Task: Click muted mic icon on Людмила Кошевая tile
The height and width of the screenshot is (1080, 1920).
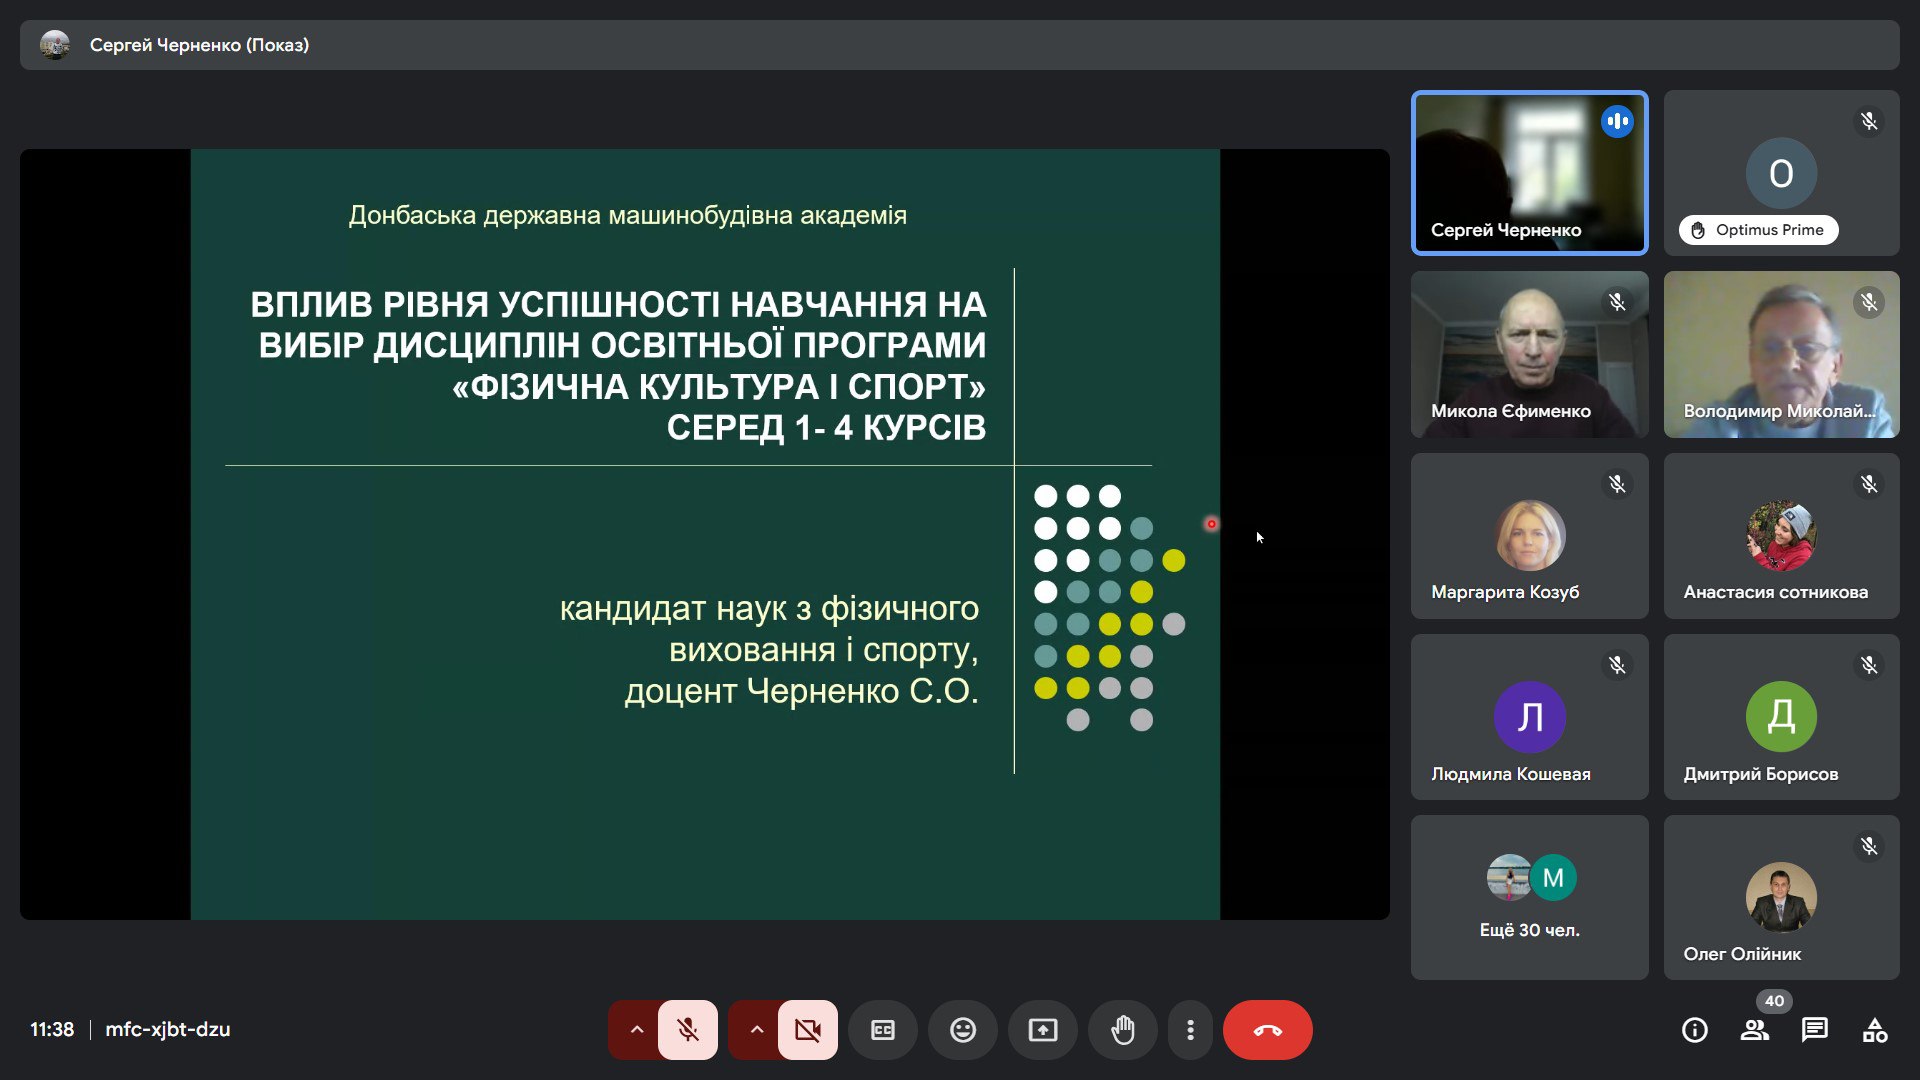Action: [x=1616, y=666]
